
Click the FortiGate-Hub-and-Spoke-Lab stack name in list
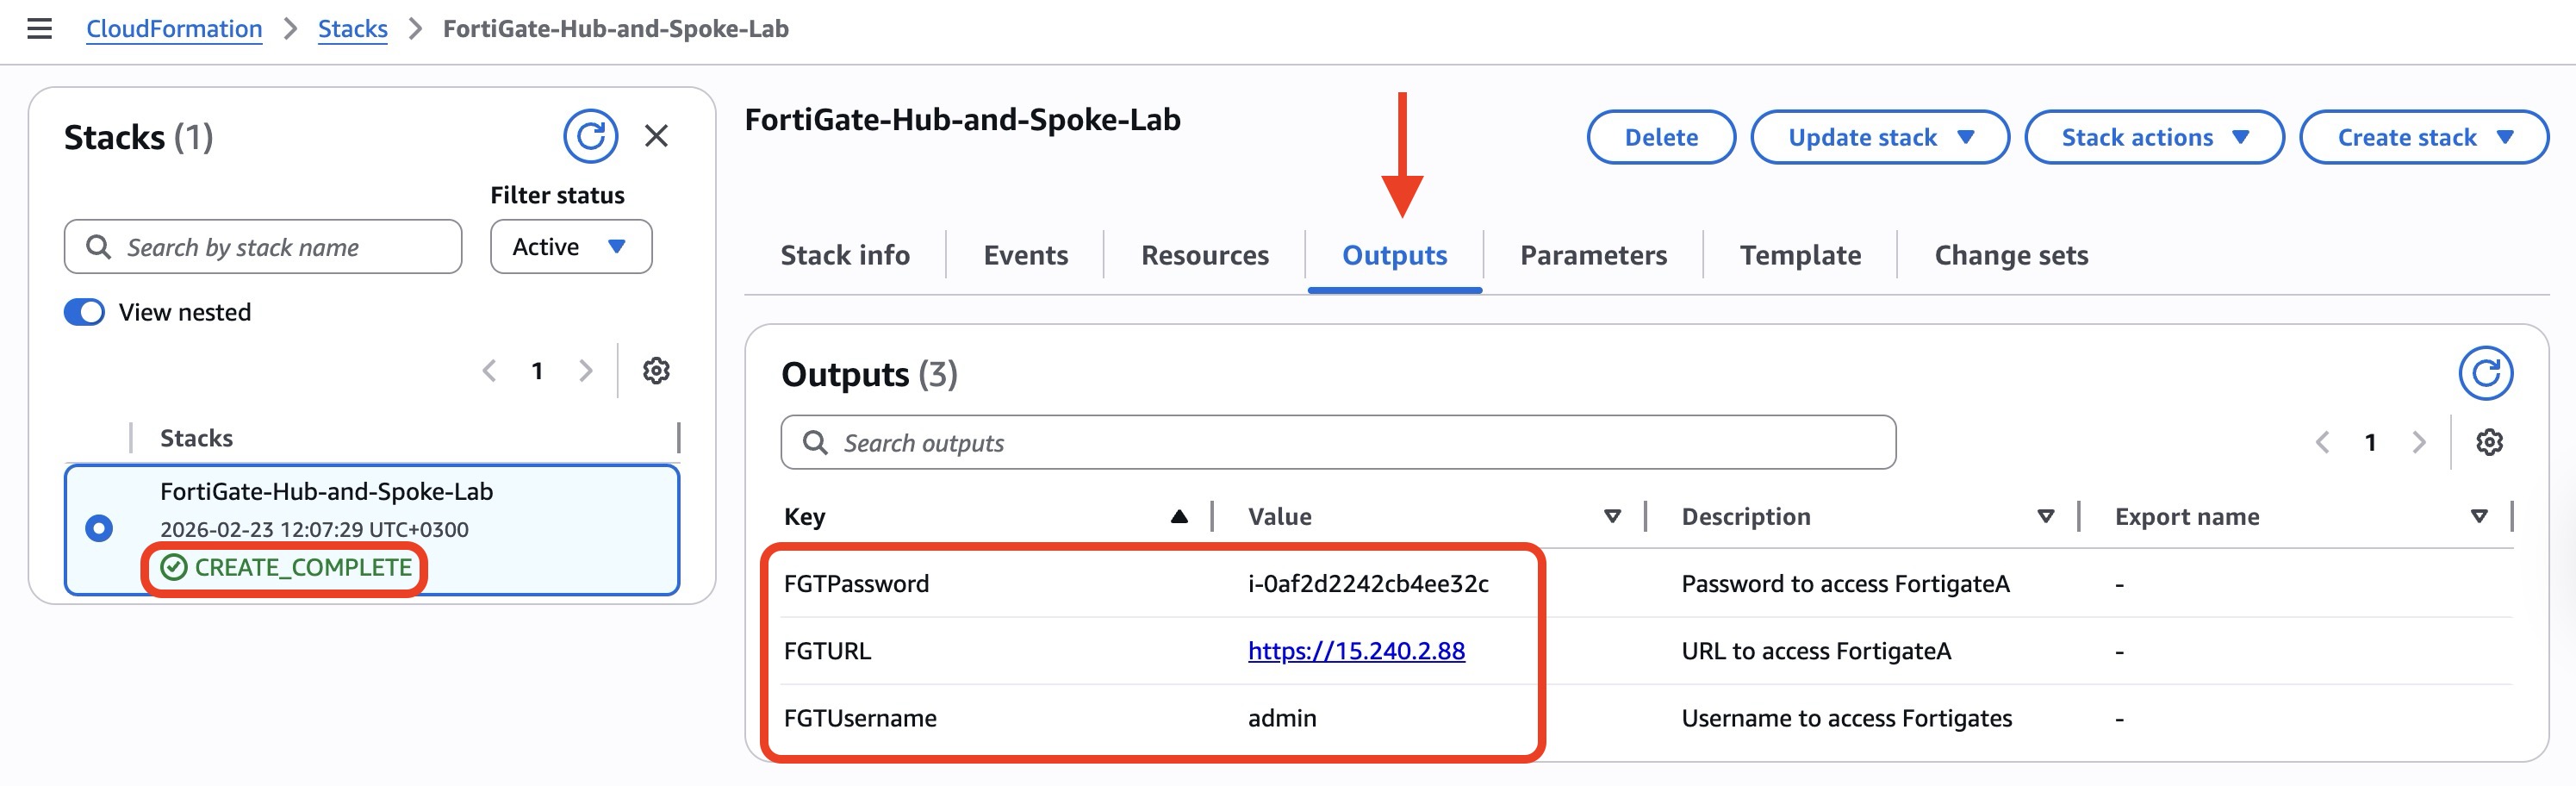(x=326, y=491)
